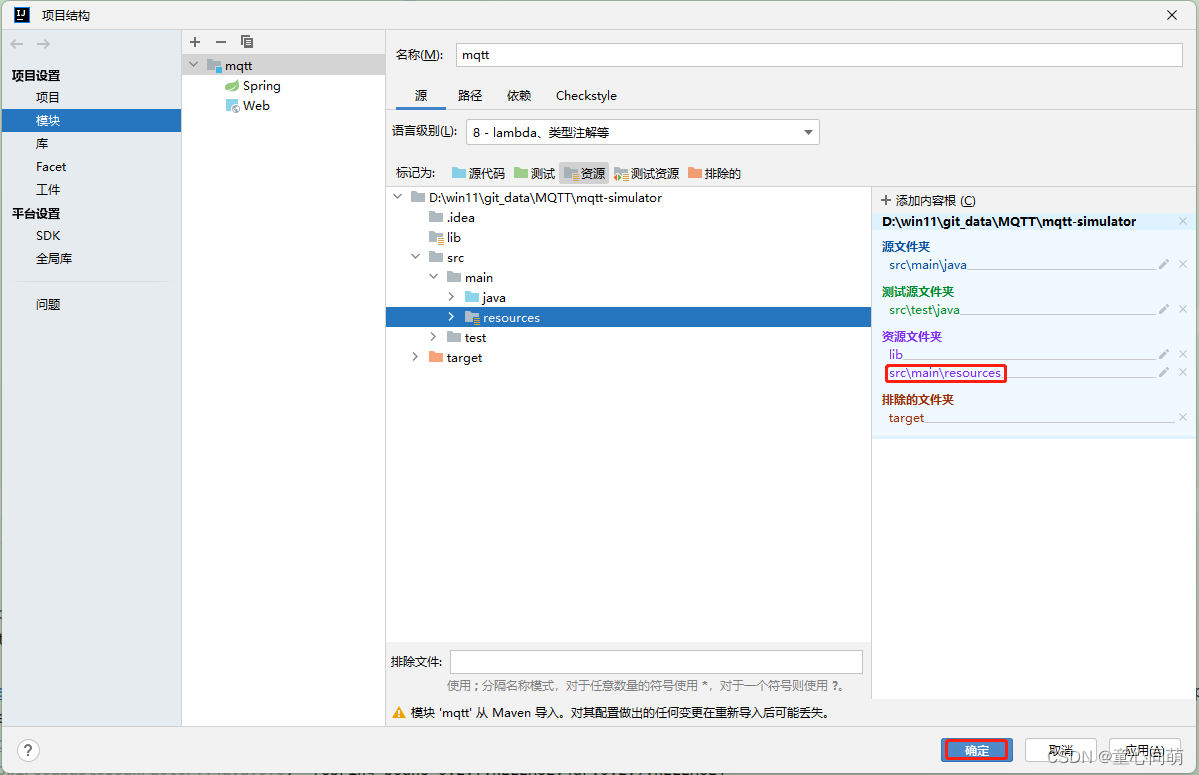Screen dimensions: 1199x775
Task: Click the 确定 button
Action: click(976, 749)
